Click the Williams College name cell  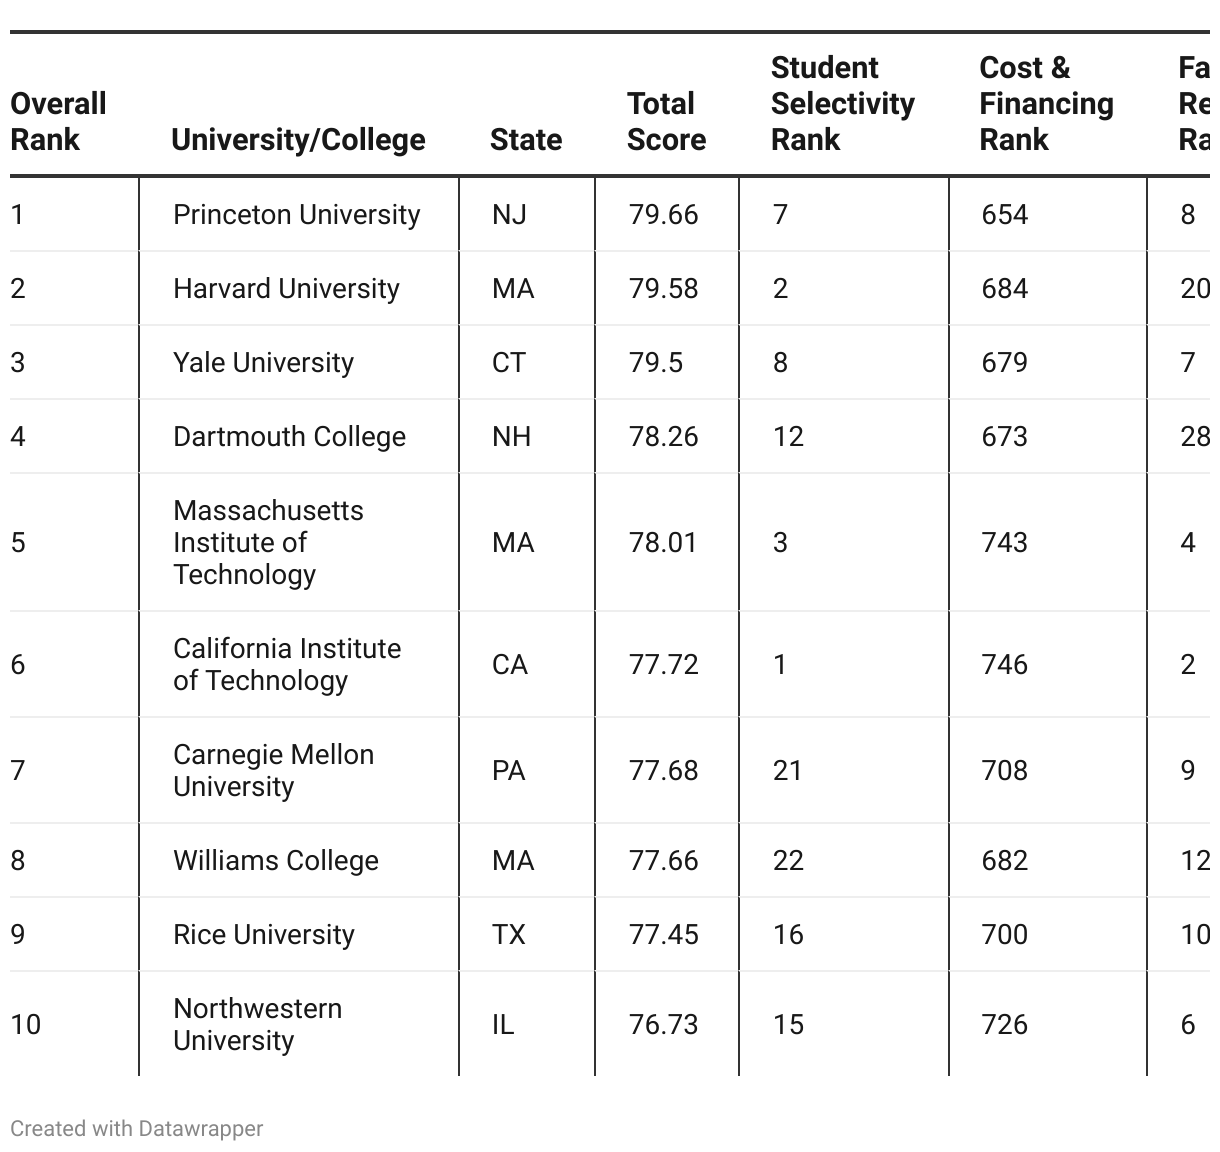[275, 860]
